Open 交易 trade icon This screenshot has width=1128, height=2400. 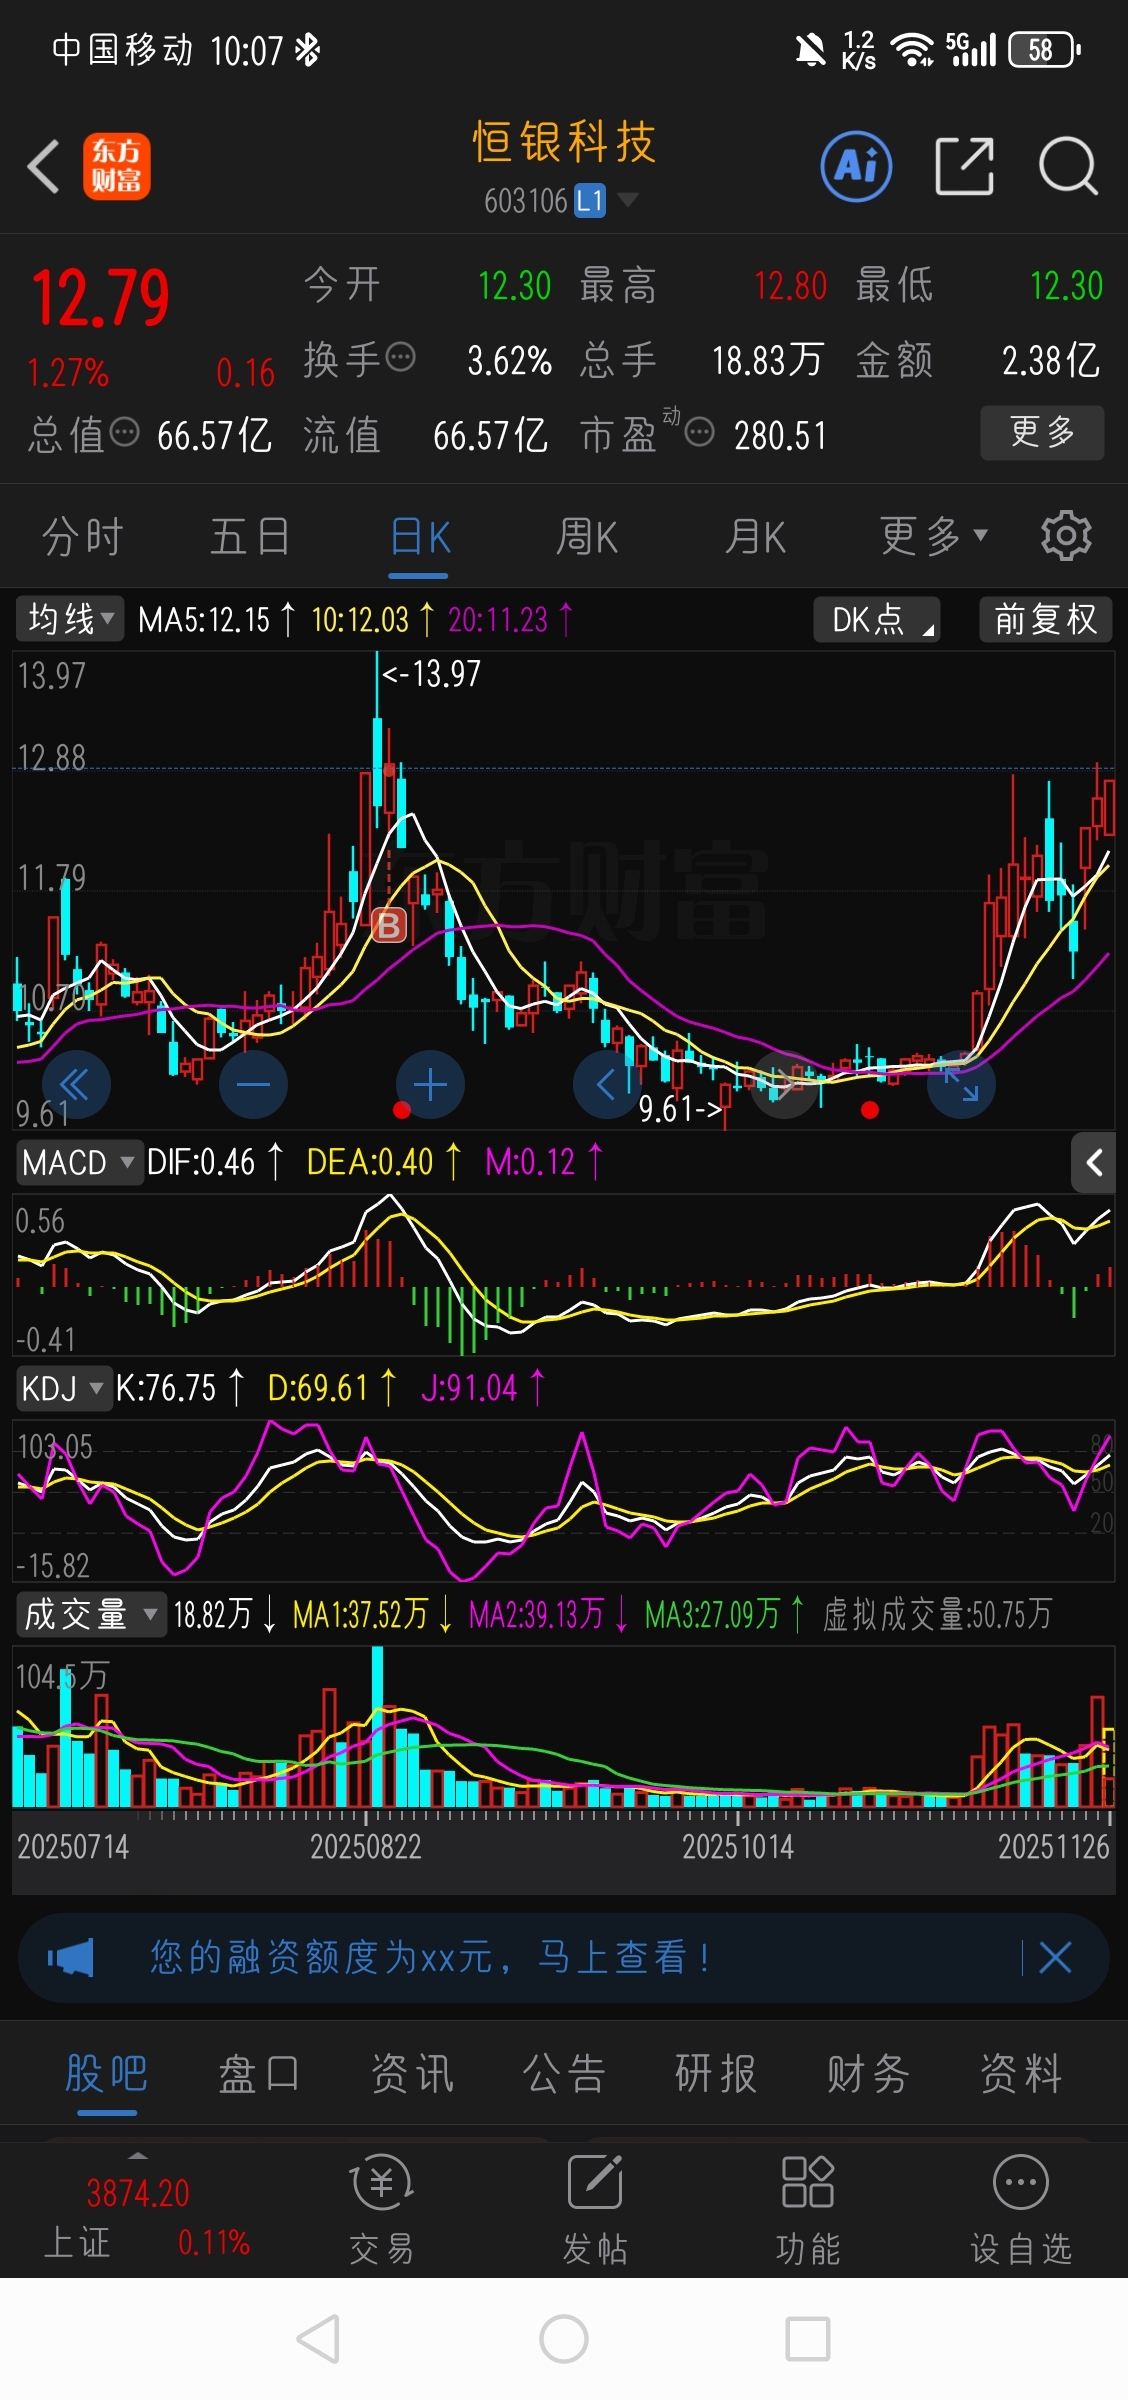[x=381, y=2210]
